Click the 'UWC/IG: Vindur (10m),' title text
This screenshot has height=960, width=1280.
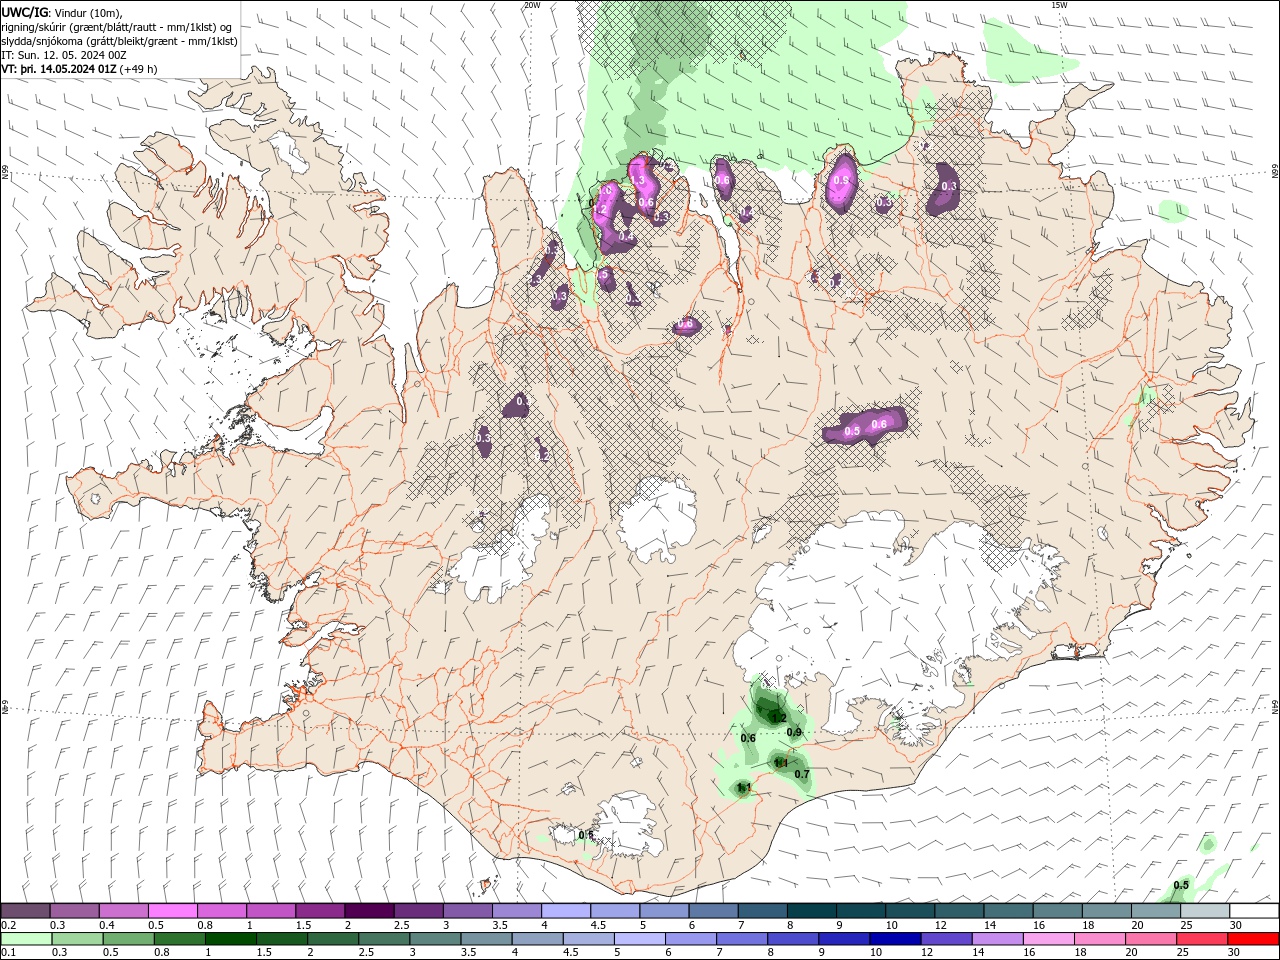62,12
